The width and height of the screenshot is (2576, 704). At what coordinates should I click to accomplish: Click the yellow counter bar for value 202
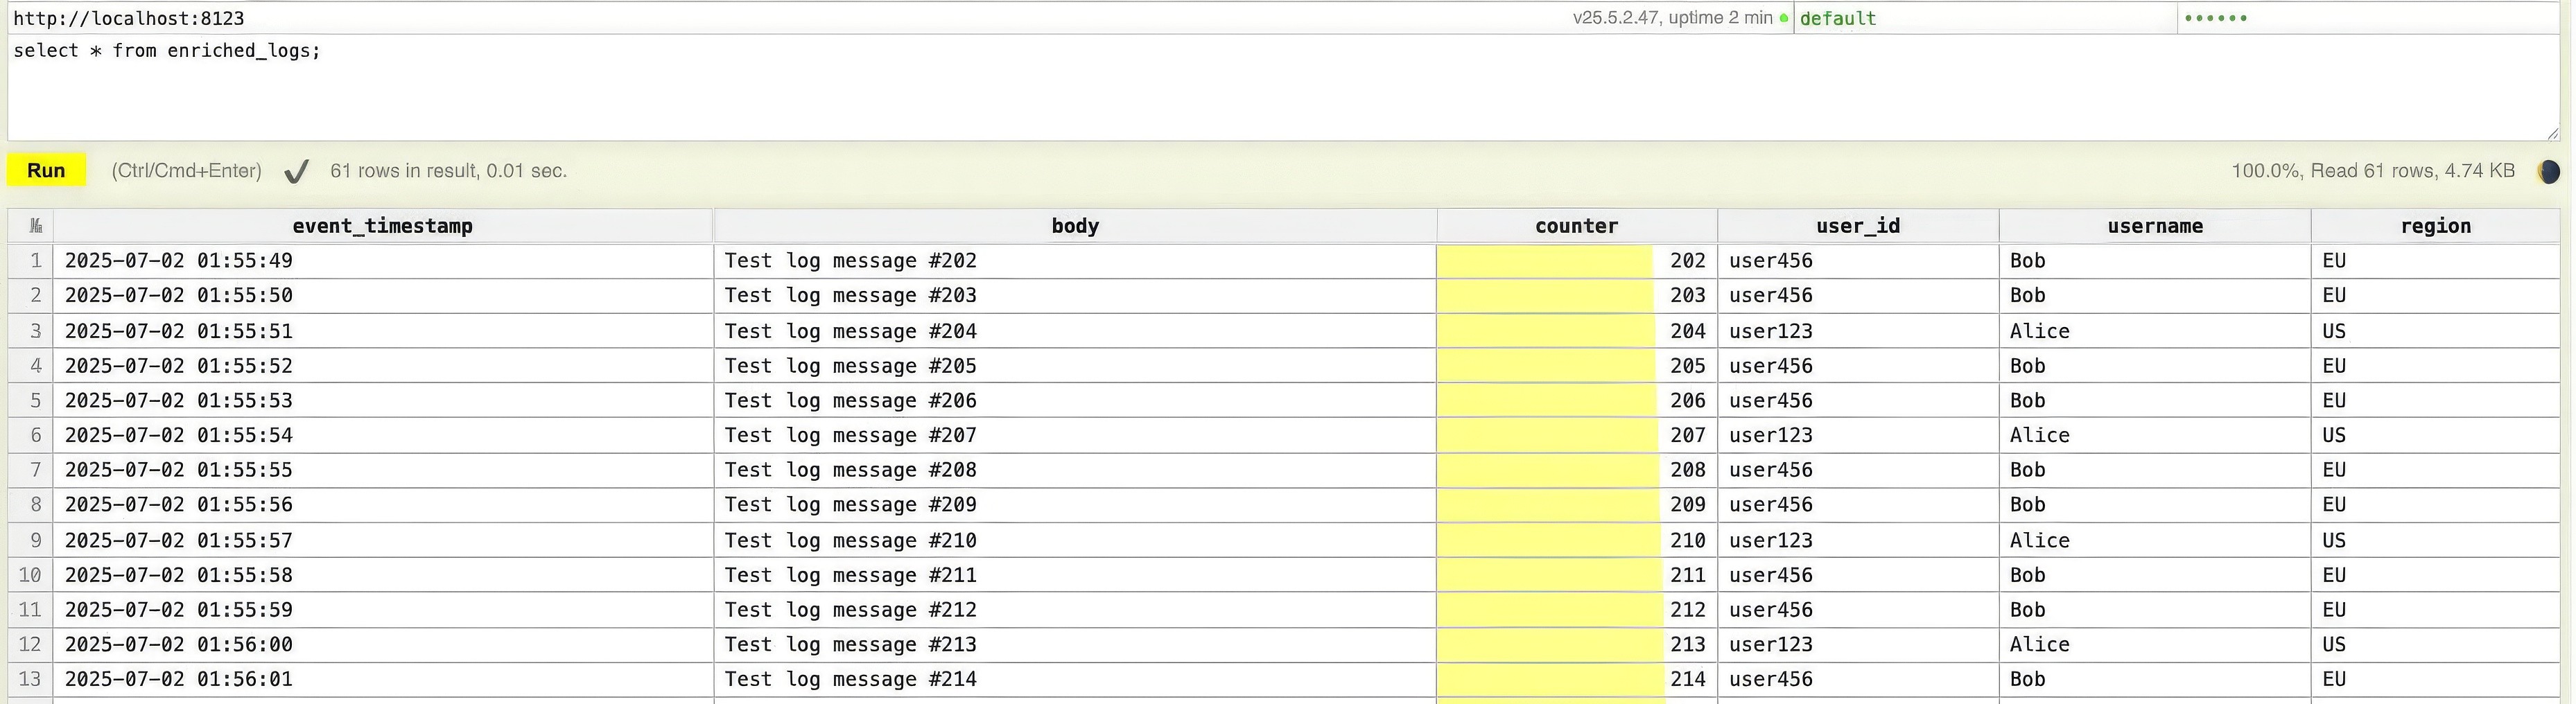pyautogui.click(x=1545, y=261)
